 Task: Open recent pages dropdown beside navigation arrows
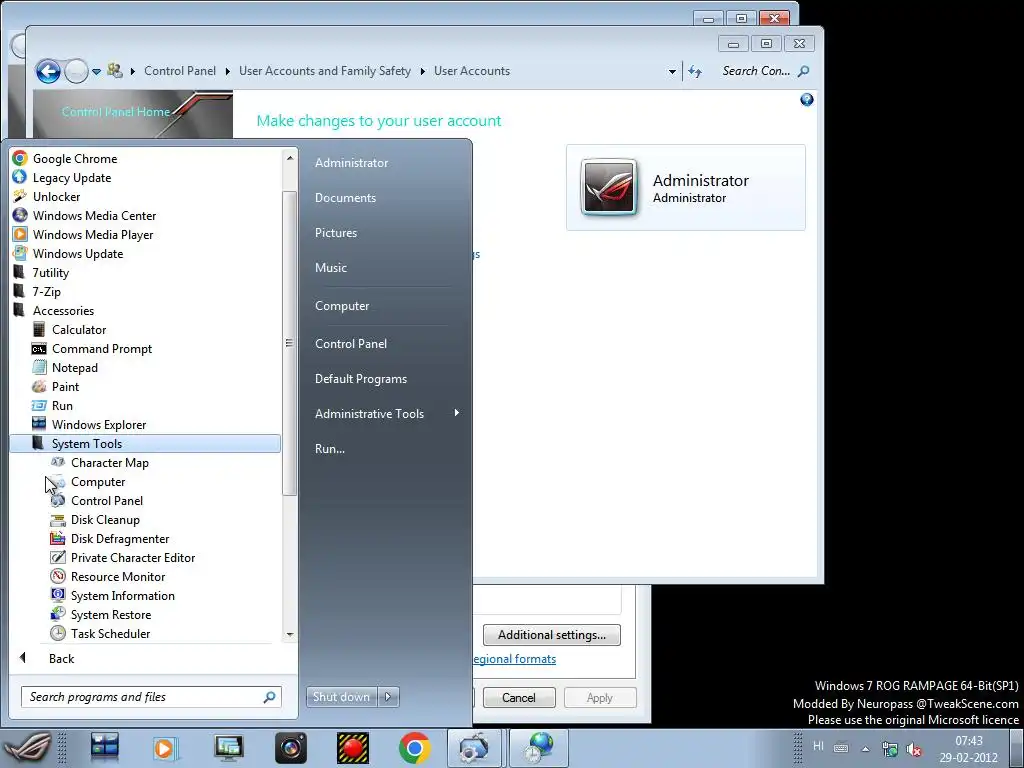96,72
